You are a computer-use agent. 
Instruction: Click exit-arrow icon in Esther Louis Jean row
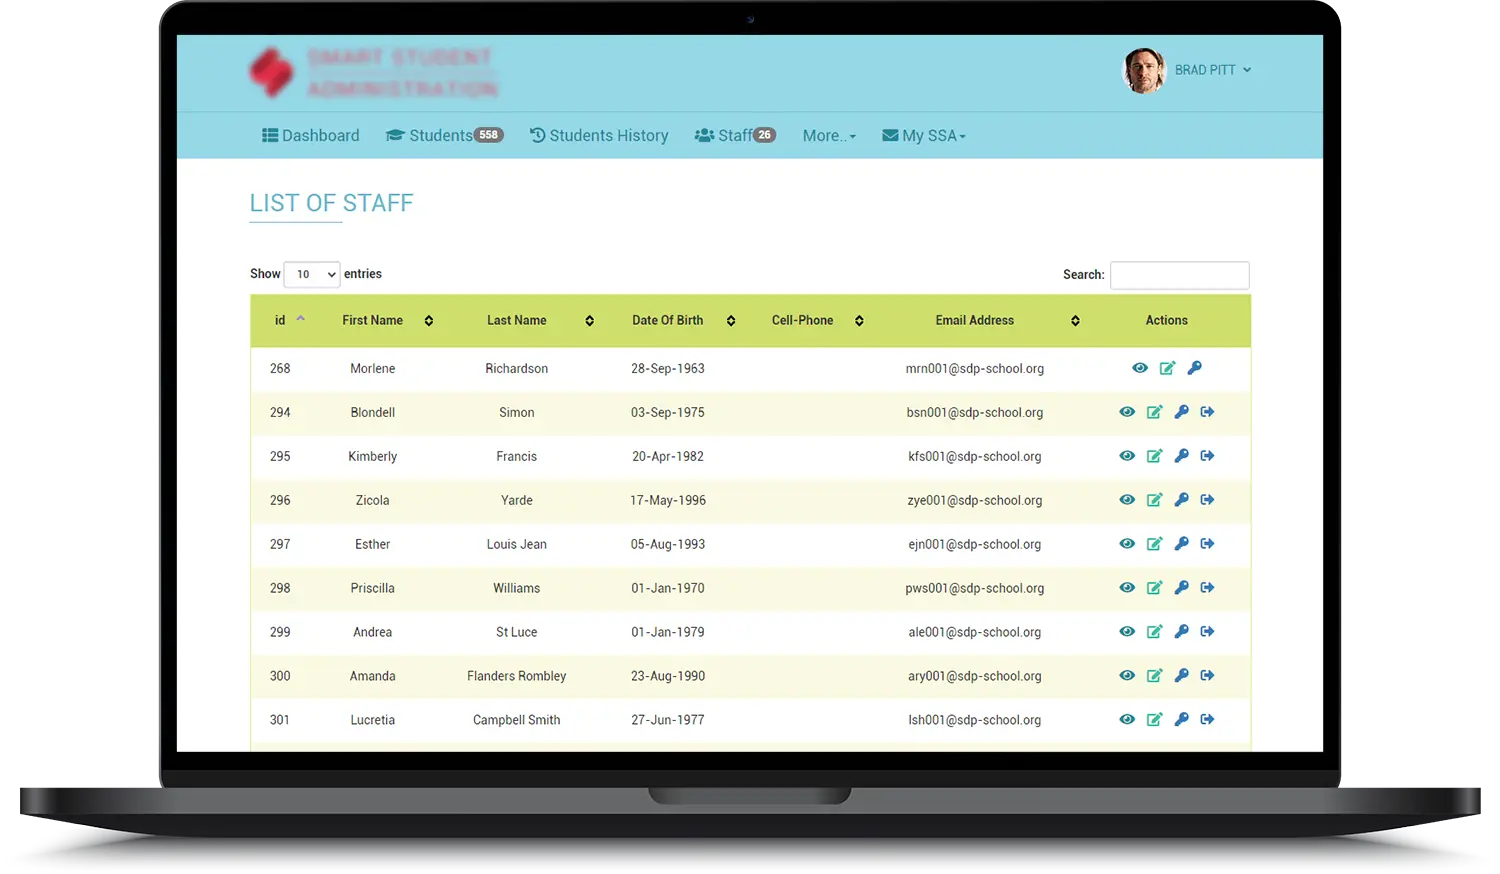(1207, 544)
